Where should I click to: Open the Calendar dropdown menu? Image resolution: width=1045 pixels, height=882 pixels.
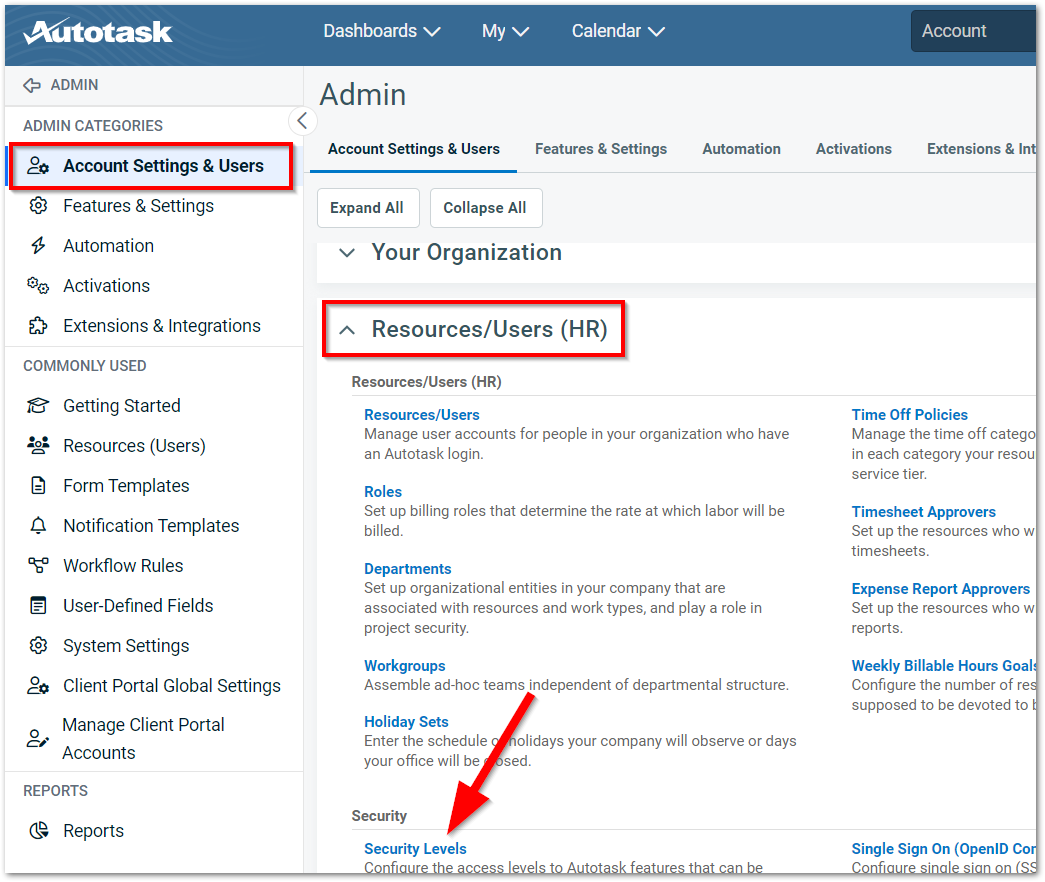[x=617, y=31]
